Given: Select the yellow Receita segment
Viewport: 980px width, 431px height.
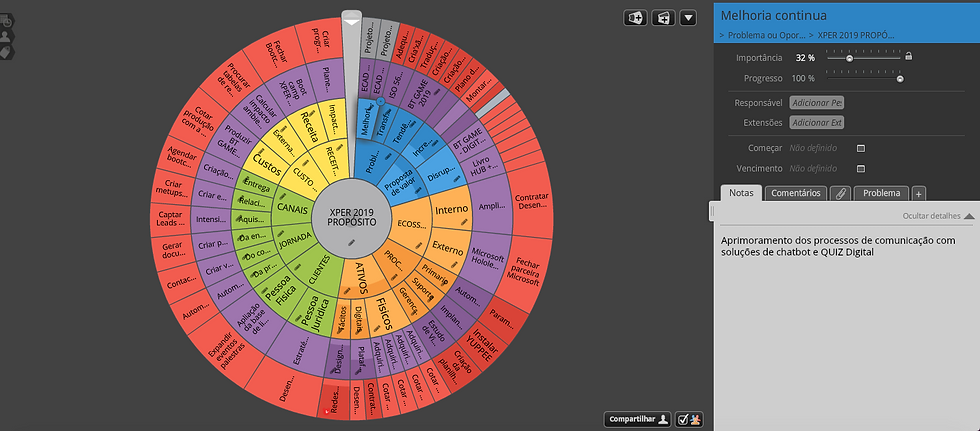Looking at the screenshot, I should click(308, 124).
